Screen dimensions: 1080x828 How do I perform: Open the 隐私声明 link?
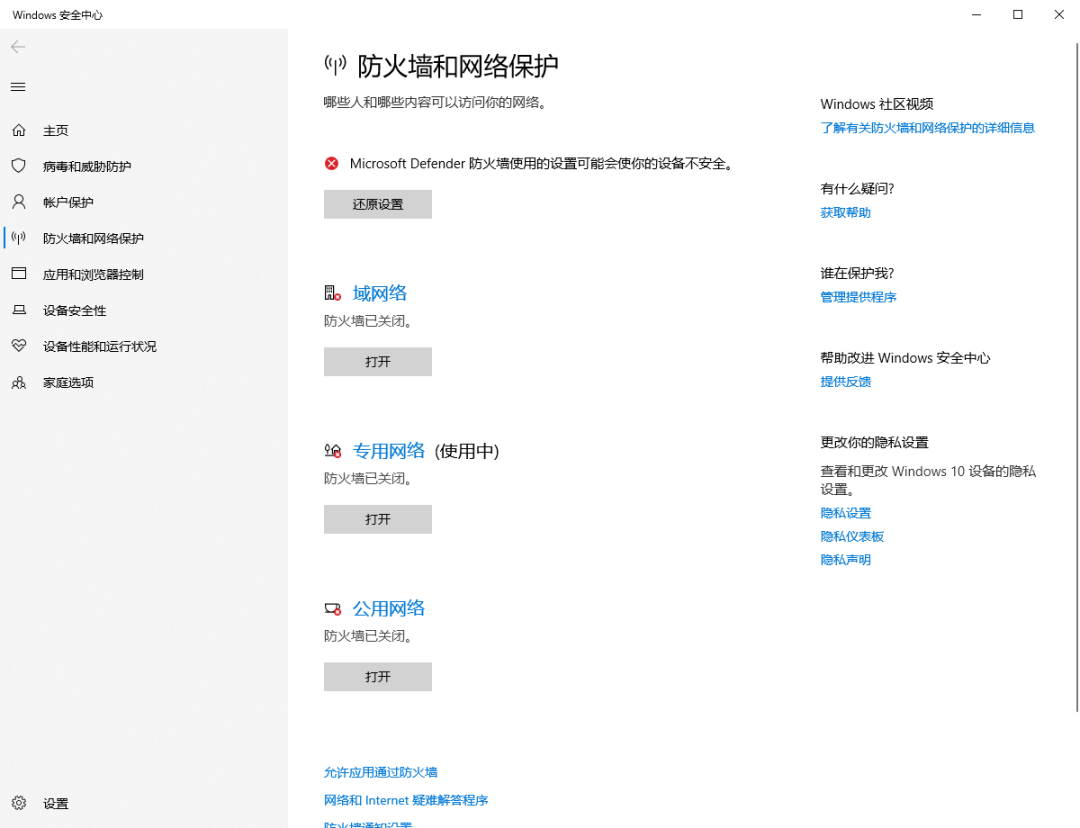tap(845, 559)
